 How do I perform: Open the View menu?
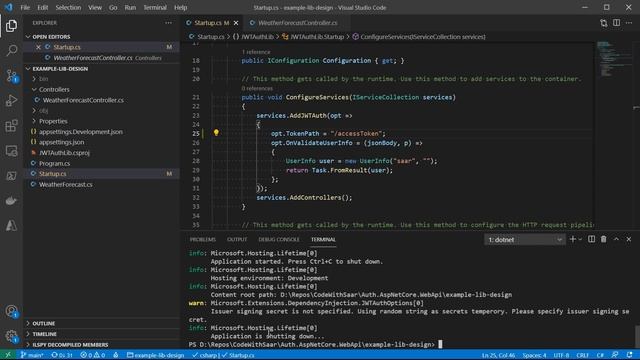click(x=95, y=7)
